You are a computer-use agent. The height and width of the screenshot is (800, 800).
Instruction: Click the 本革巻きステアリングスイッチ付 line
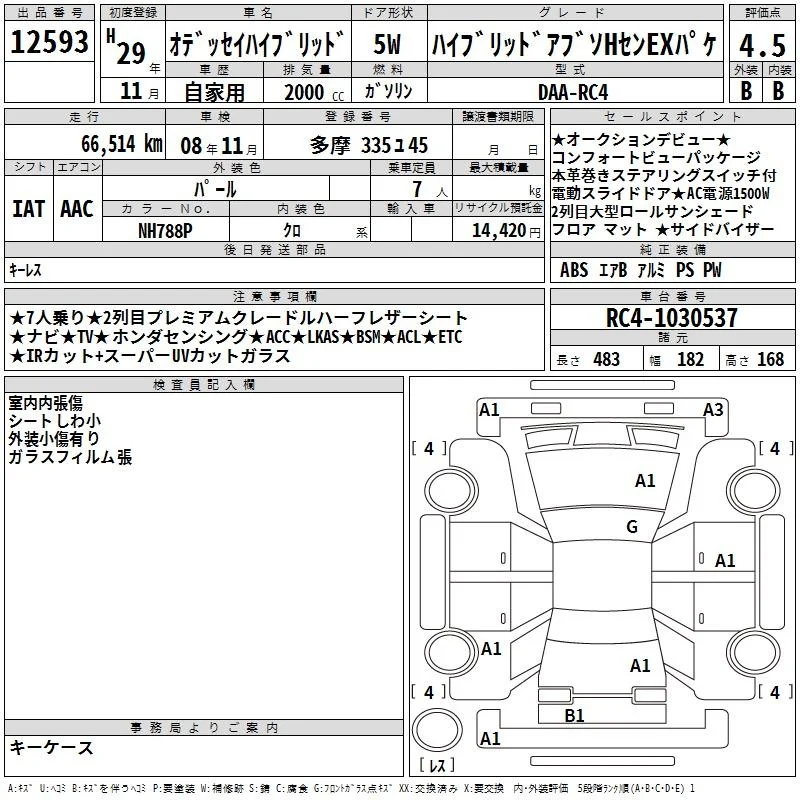(664, 175)
